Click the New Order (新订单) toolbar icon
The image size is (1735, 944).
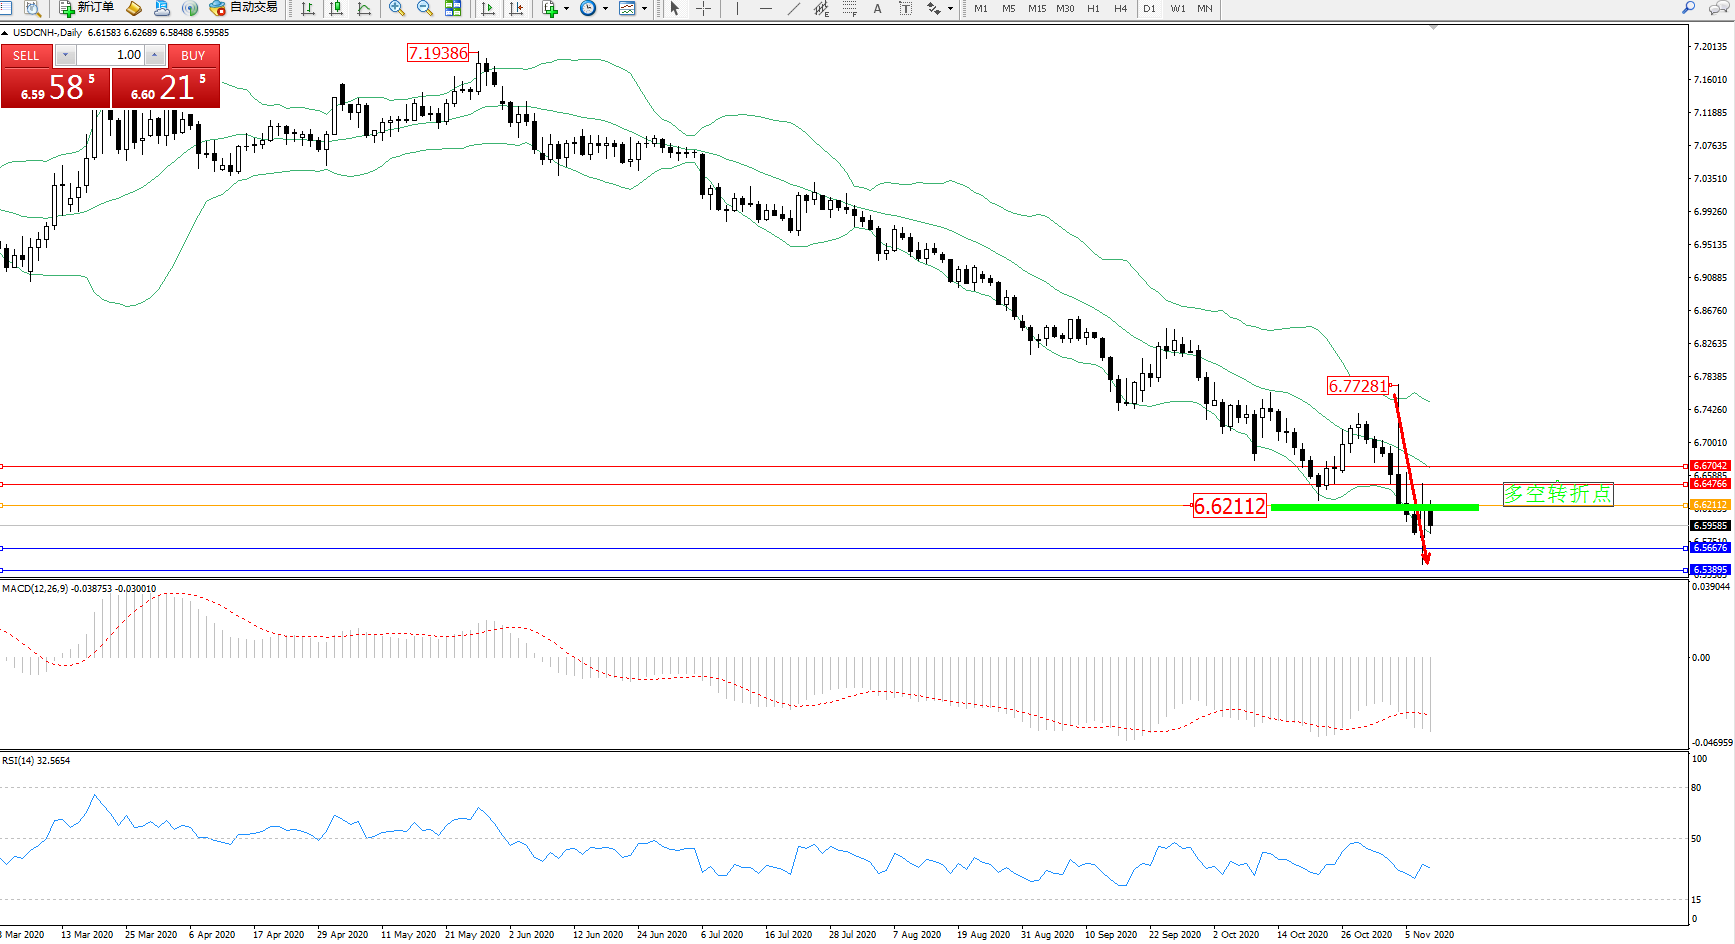coord(86,8)
